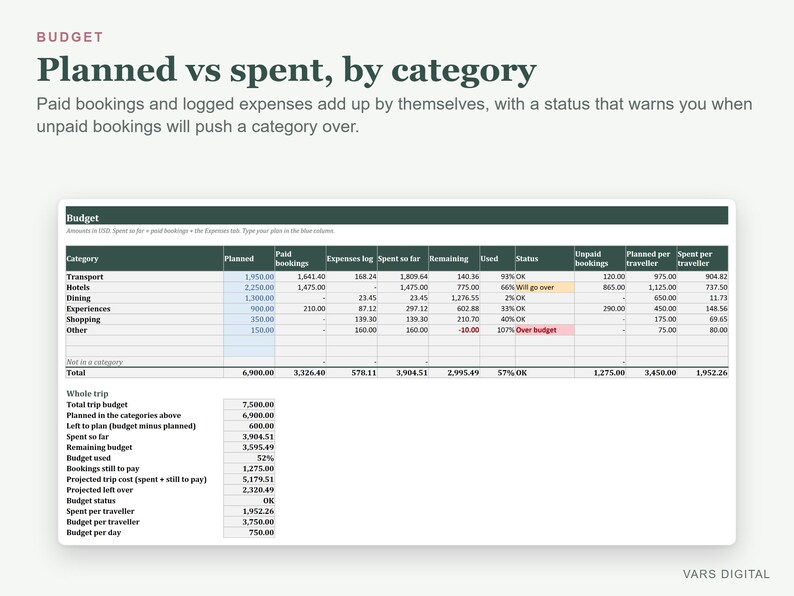Click the Status column header
Screen dimensions: 794x596
pos(544,259)
